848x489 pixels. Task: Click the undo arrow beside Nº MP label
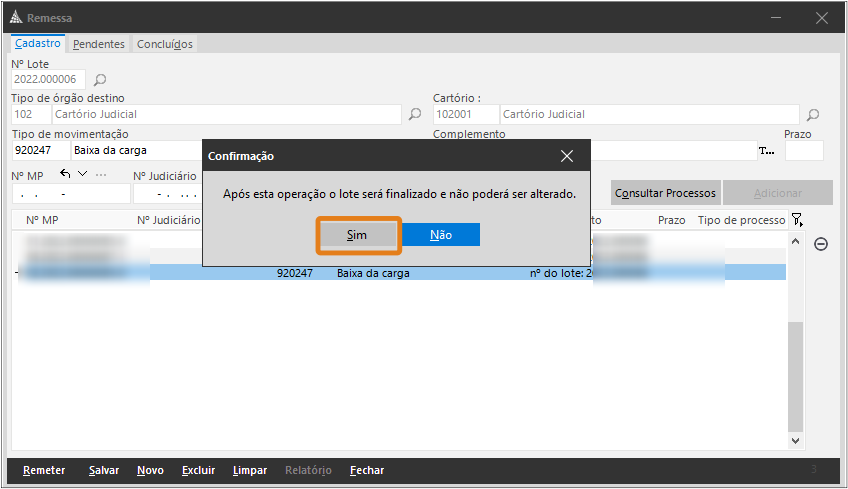[65, 174]
